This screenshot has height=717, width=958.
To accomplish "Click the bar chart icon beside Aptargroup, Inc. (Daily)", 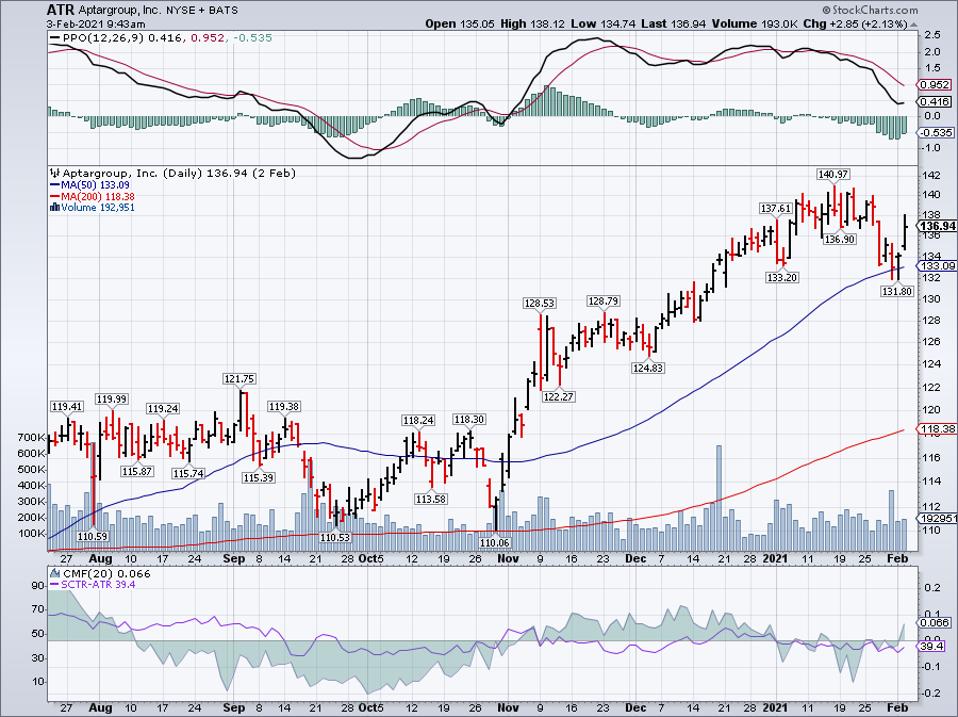I will 55,173.
